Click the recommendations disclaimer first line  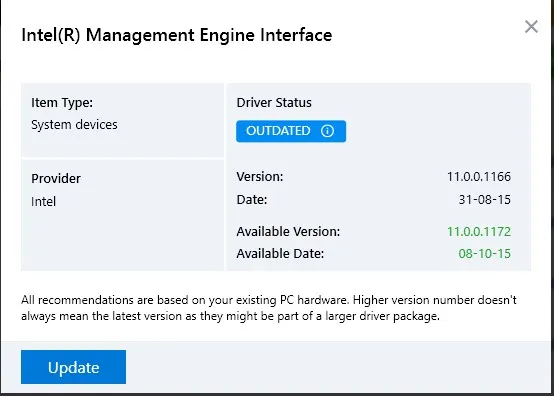[269, 300]
